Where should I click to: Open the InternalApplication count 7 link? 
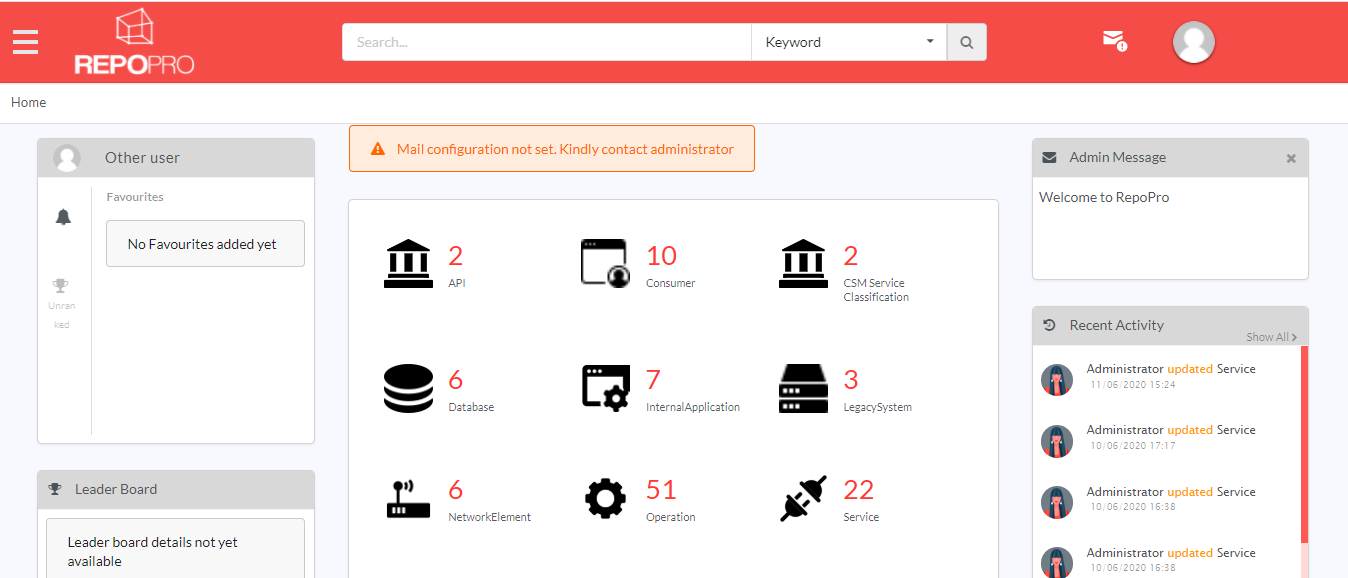pyautogui.click(x=653, y=380)
